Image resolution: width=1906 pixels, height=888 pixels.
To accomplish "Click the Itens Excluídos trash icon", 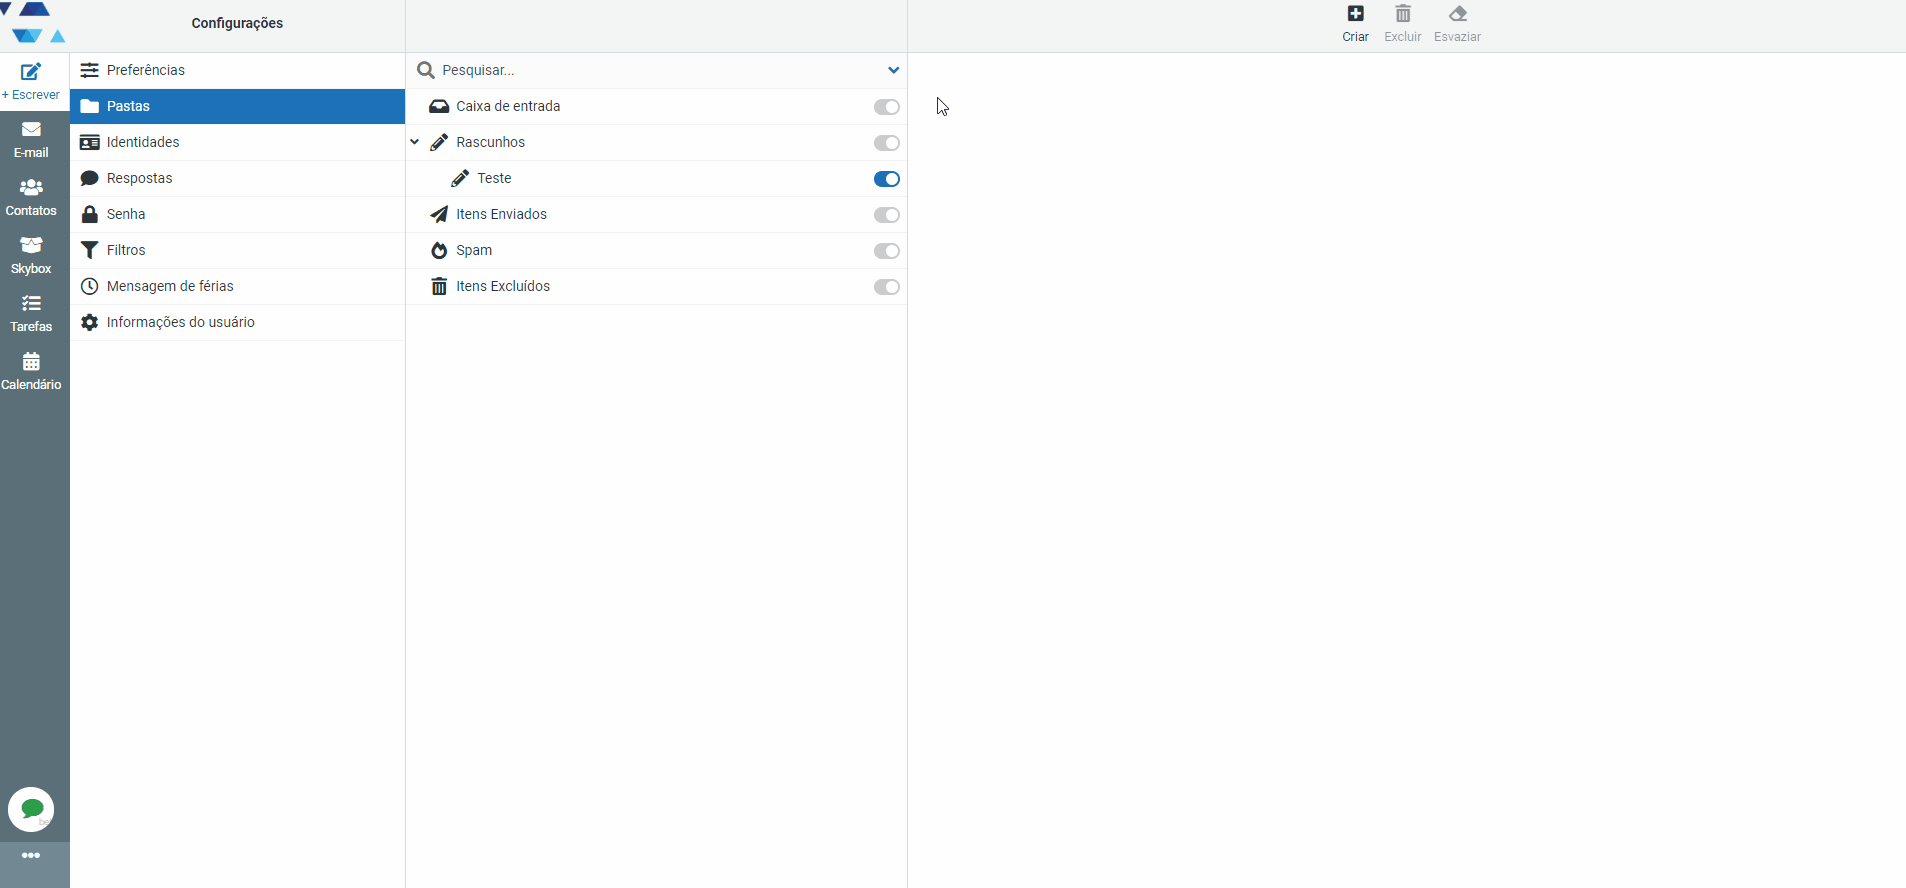I will click(439, 286).
